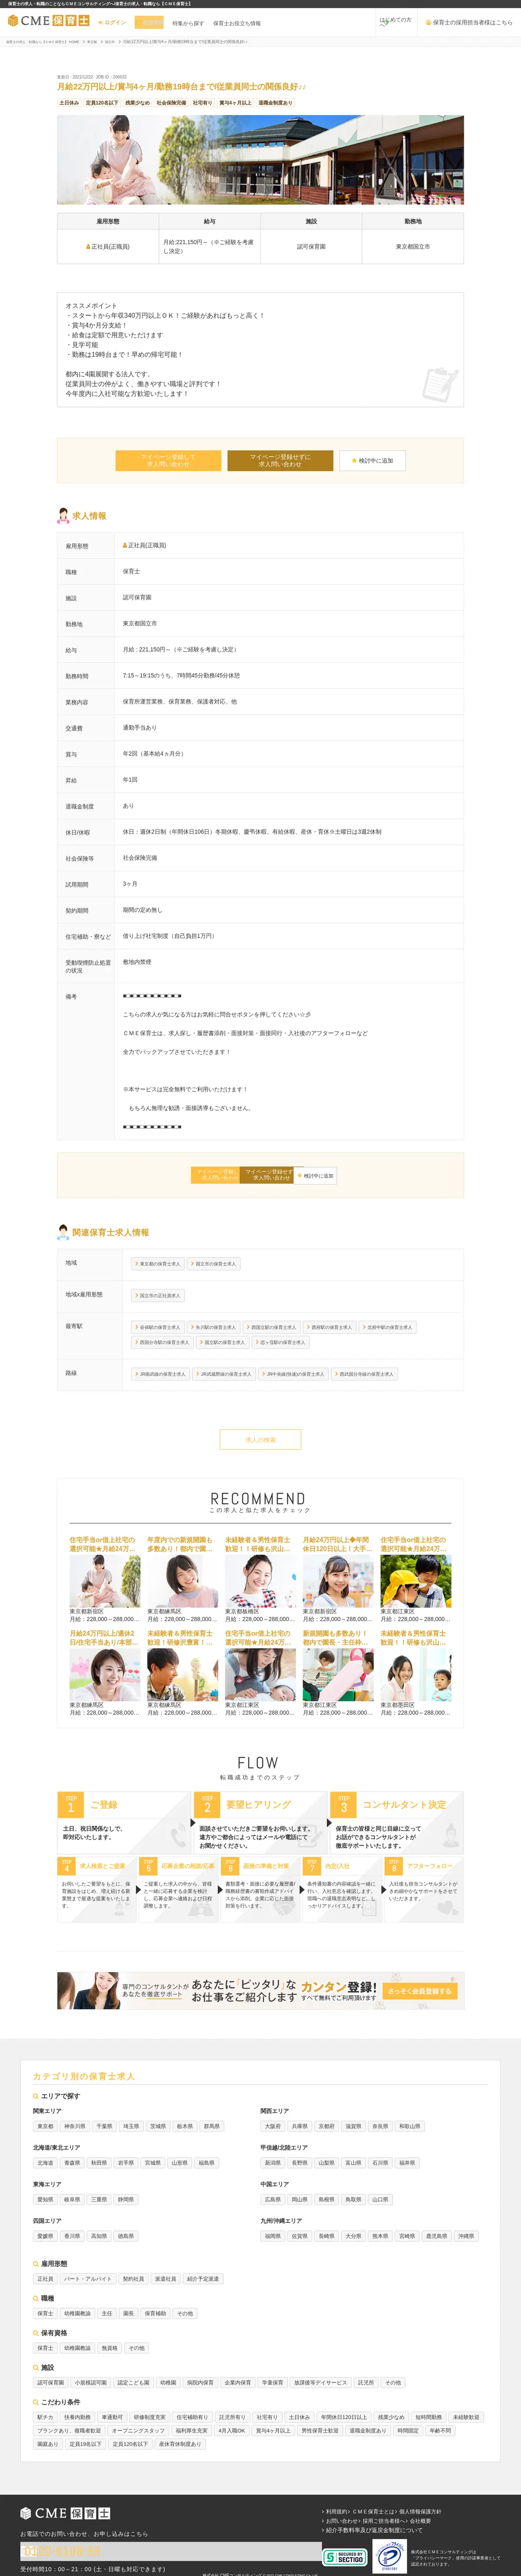Select オープニングスタッフ condition tag
The width and height of the screenshot is (521, 2576).
pos(139,2431)
